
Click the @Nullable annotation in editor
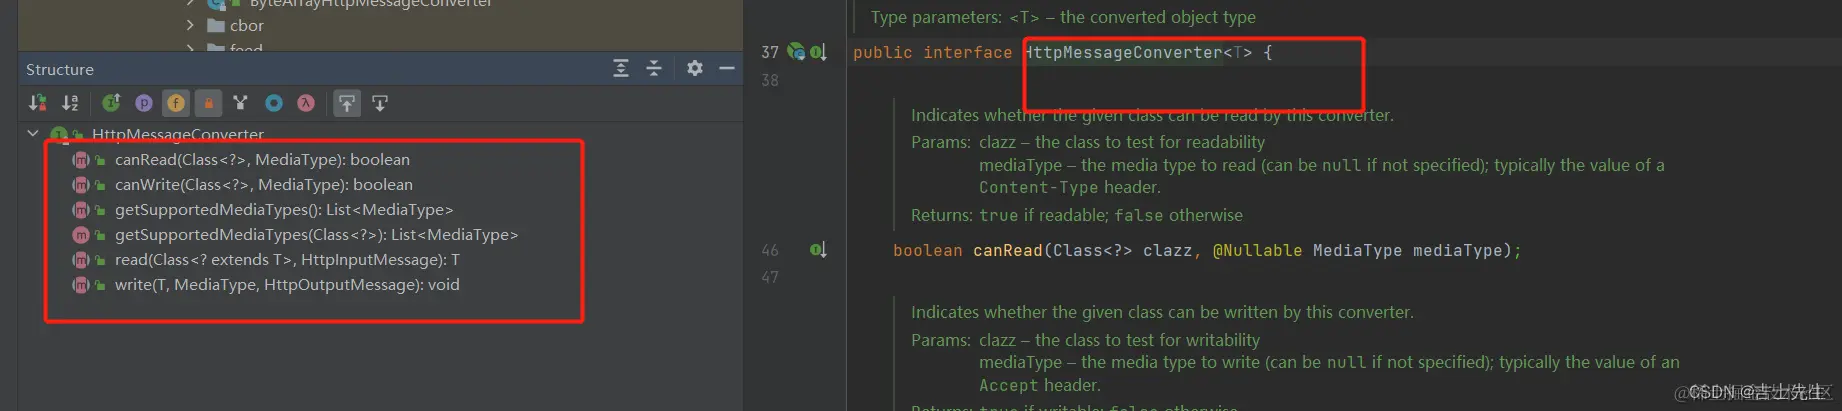point(1258,250)
